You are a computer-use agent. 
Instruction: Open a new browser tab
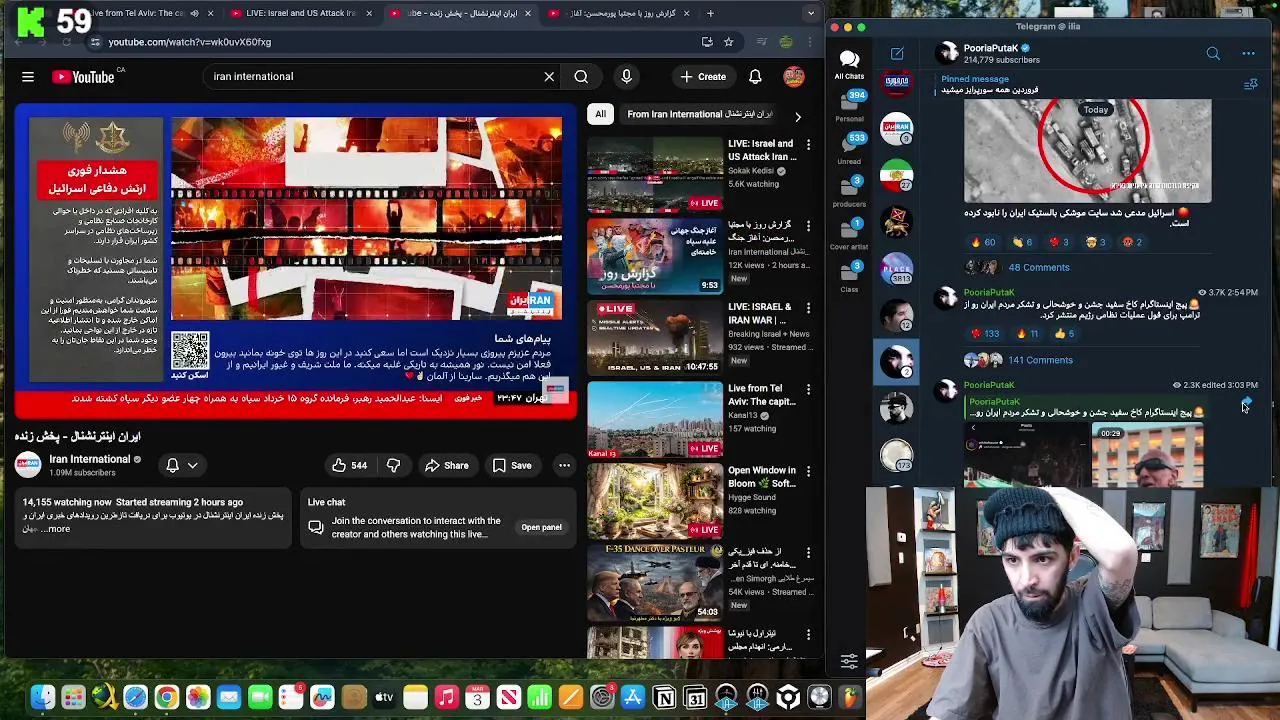710,13
